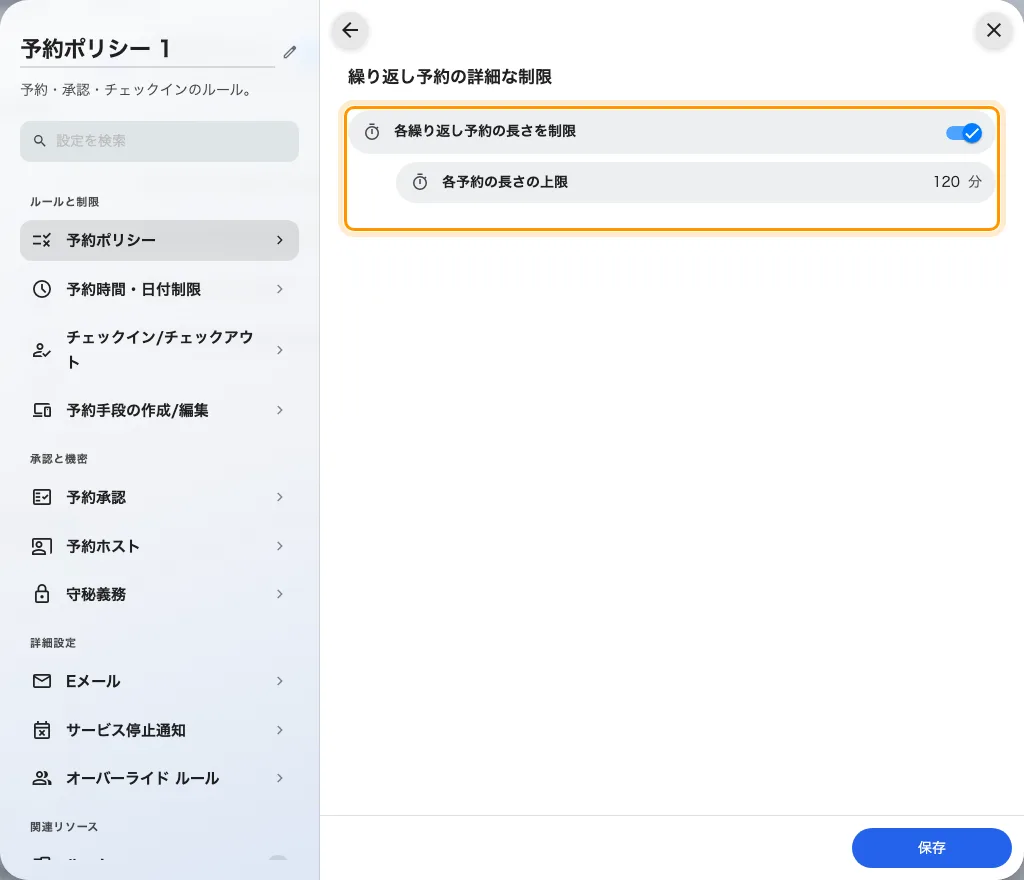Expand chevron on 予約時間・日付制限 row
Image resolution: width=1024 pixels, height=880 pixels.
click(x=280, y=289)
